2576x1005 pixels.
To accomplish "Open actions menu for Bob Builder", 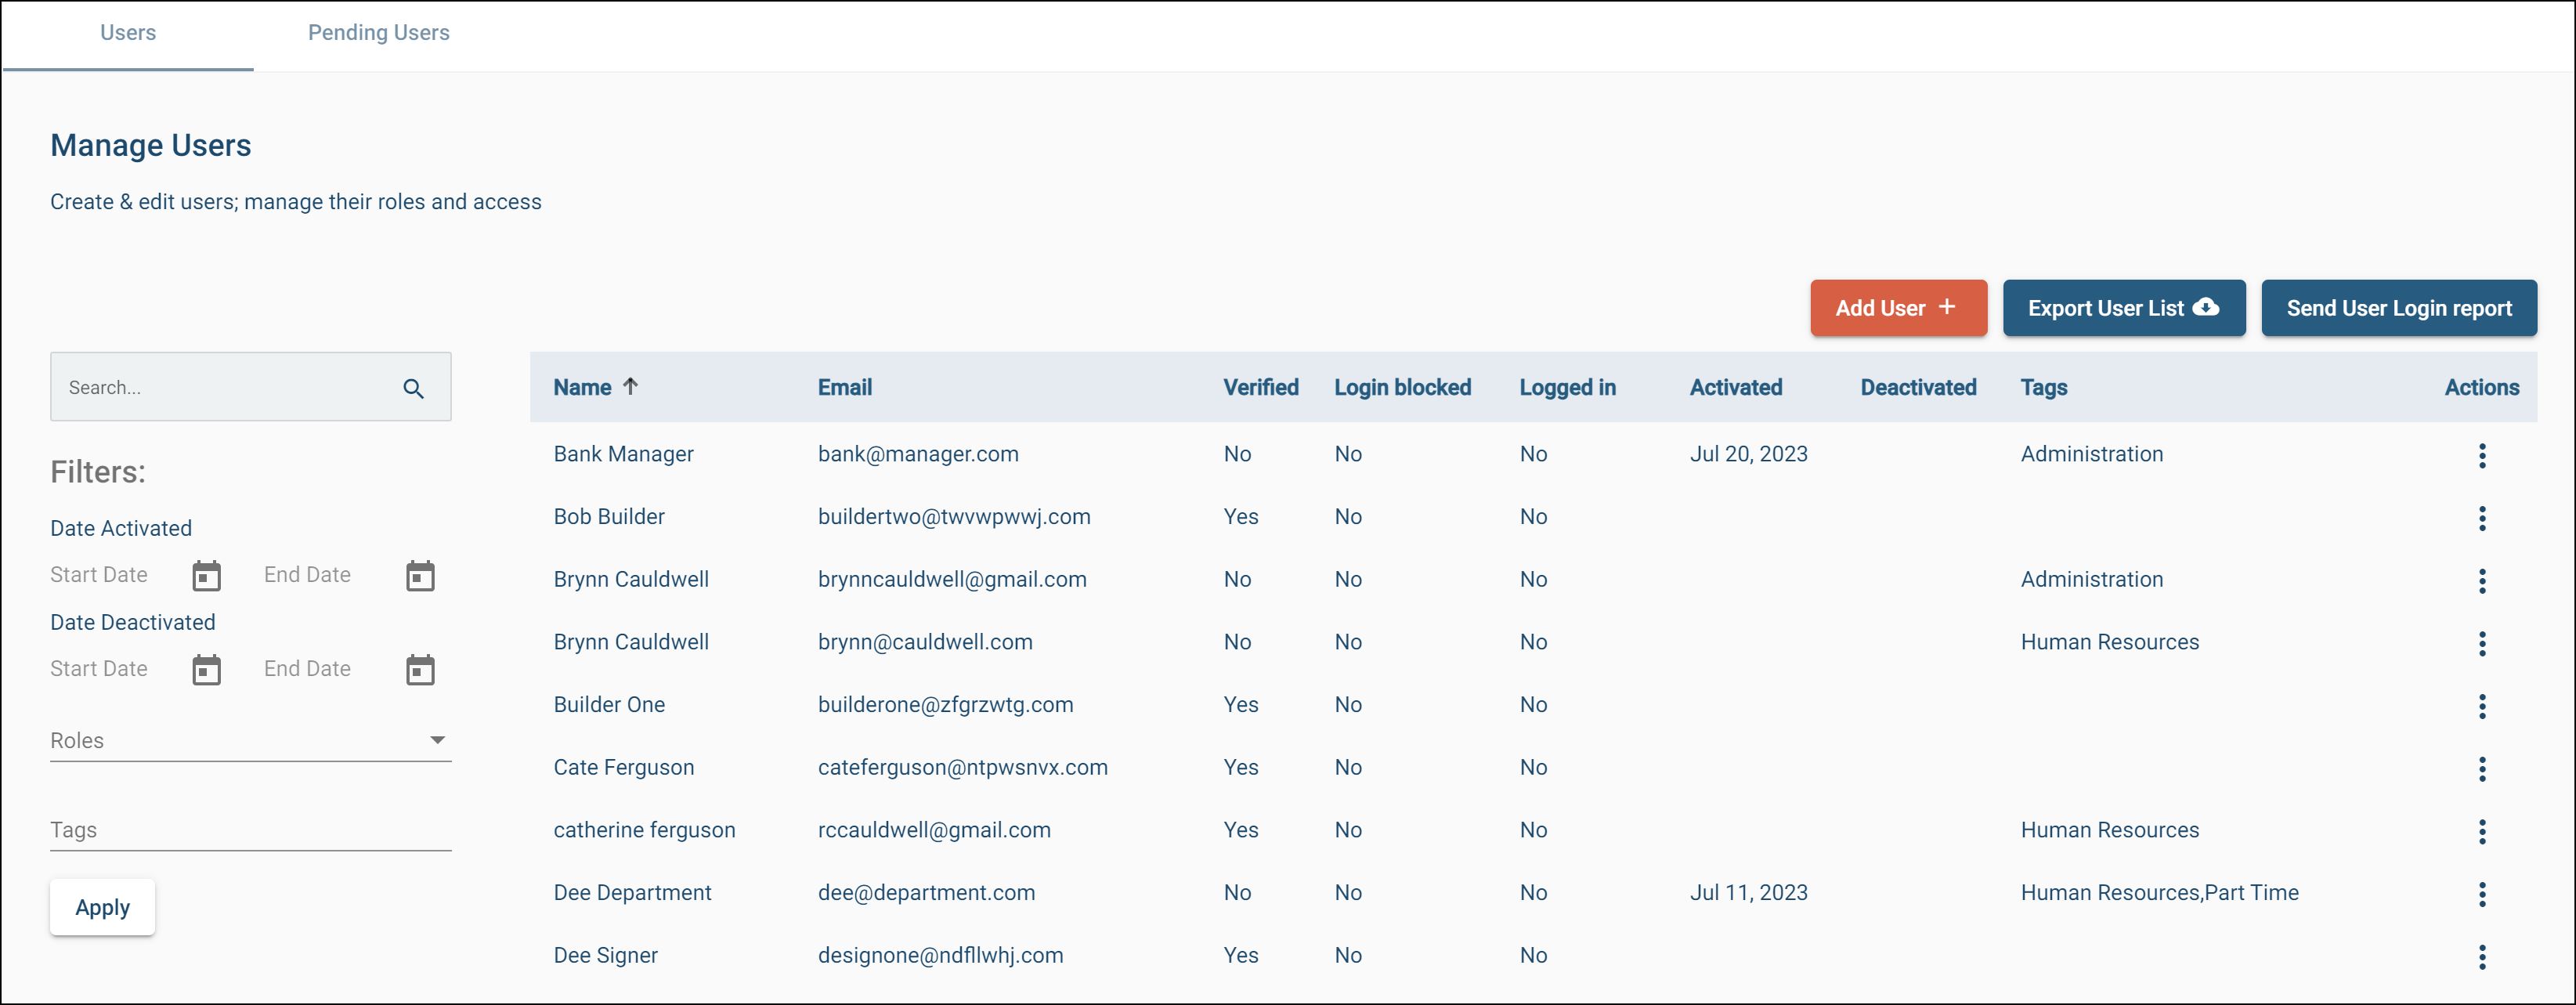I will 2481,518.
